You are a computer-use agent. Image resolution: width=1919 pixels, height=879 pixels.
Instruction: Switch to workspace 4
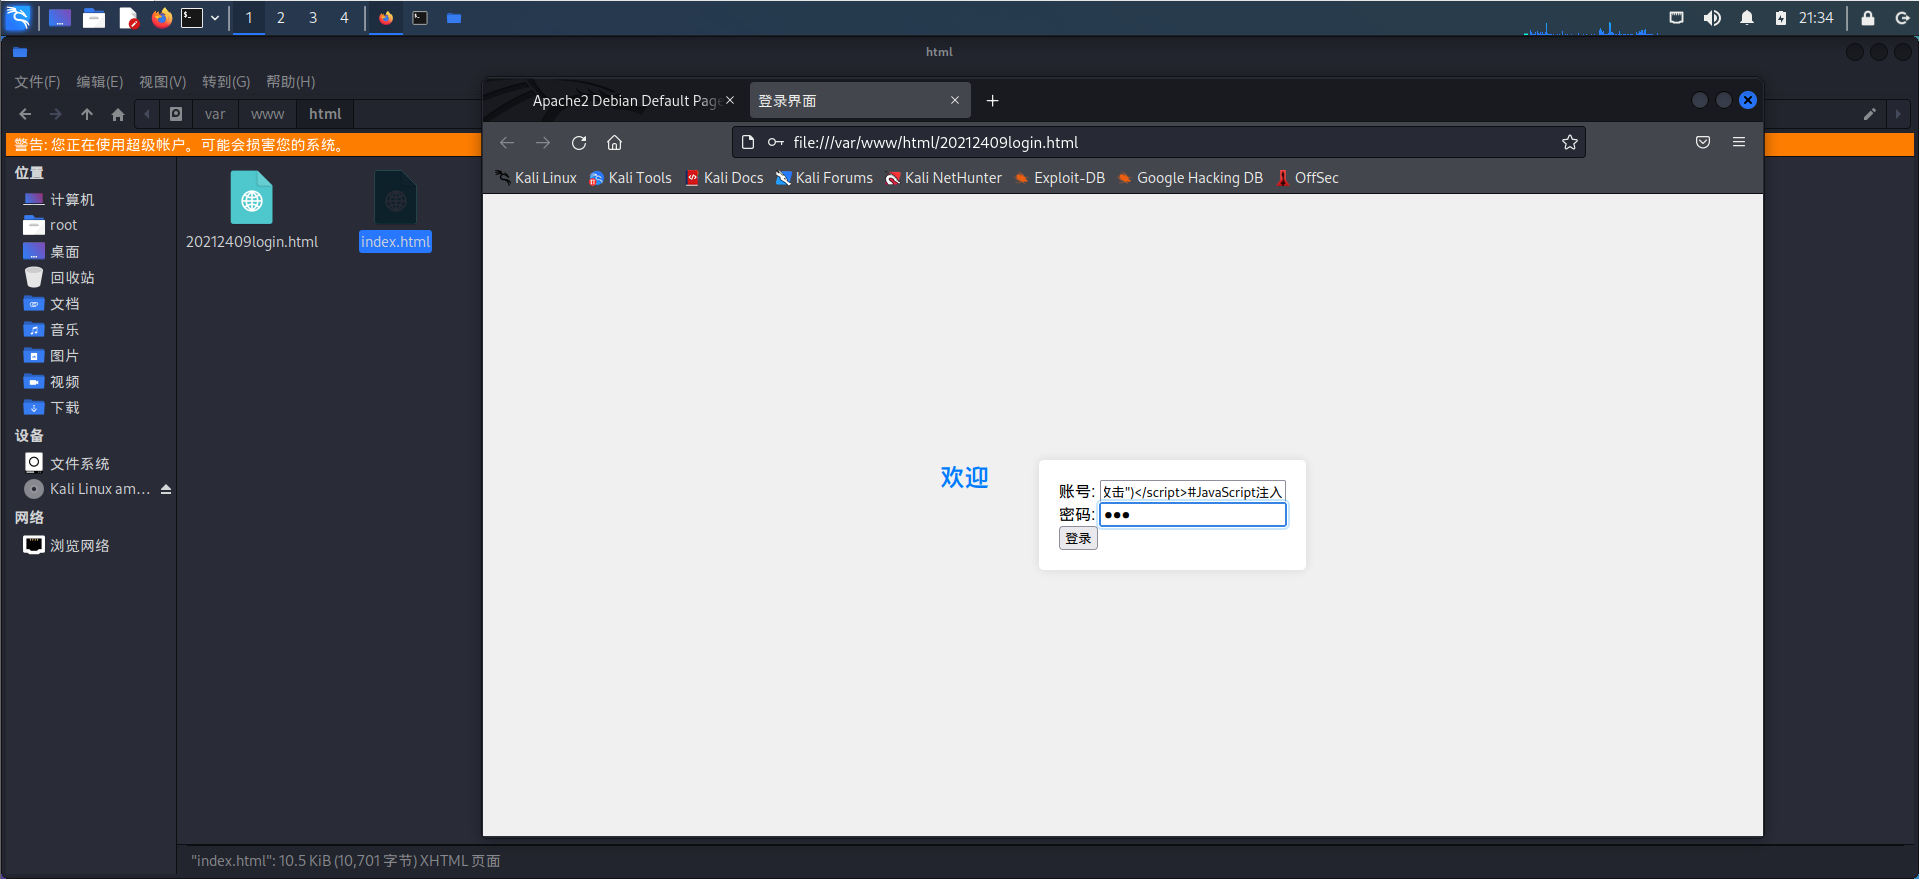tap(345, 18)
